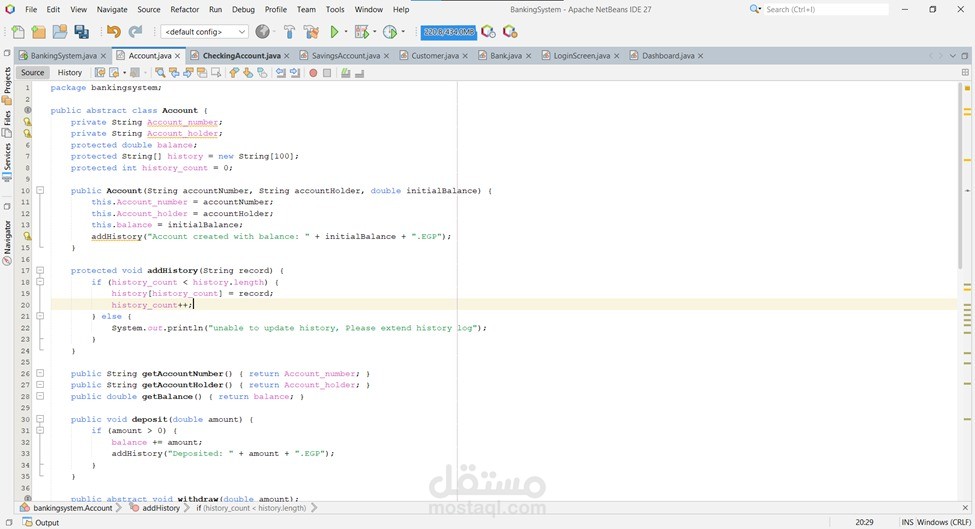Run the project with the green play icon
The width and height of the screenshot is (975, 529).
[x=335, y=32]
